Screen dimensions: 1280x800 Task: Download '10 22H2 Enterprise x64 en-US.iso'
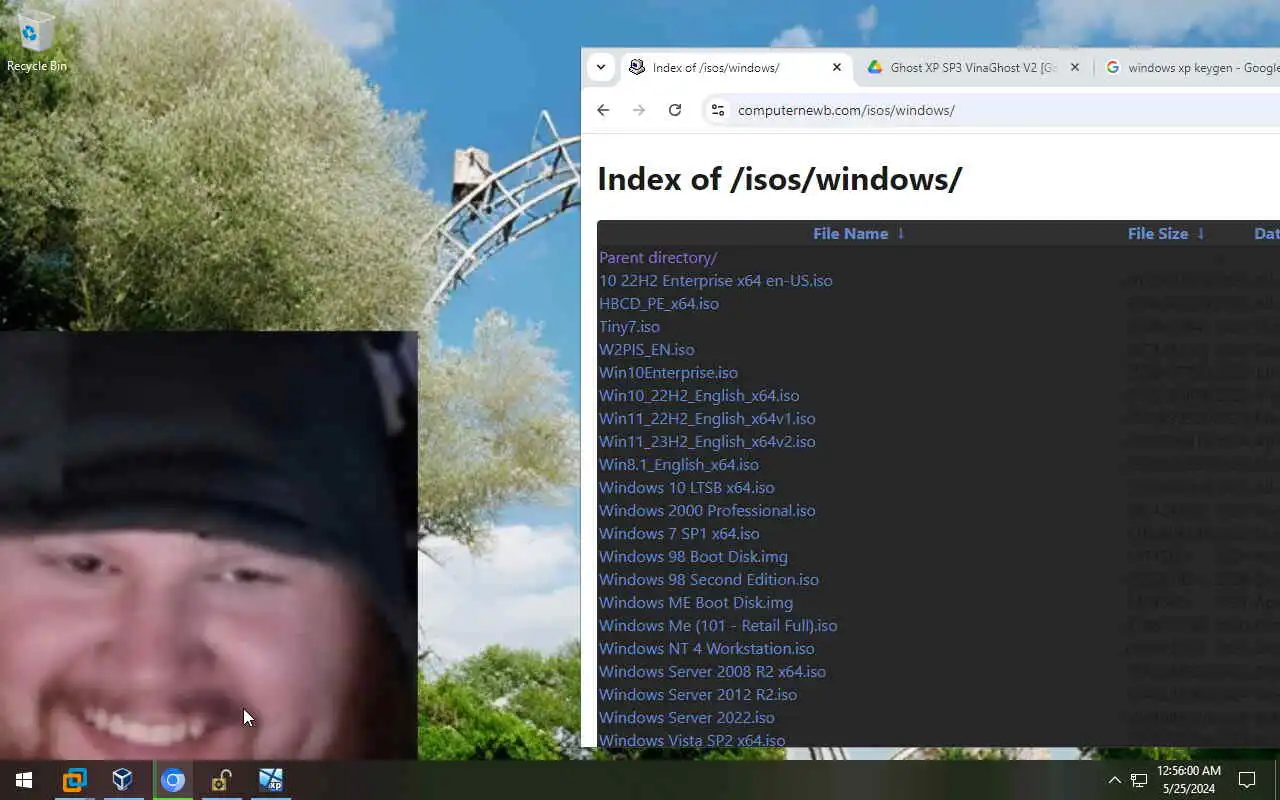click(x=716, y=280)
